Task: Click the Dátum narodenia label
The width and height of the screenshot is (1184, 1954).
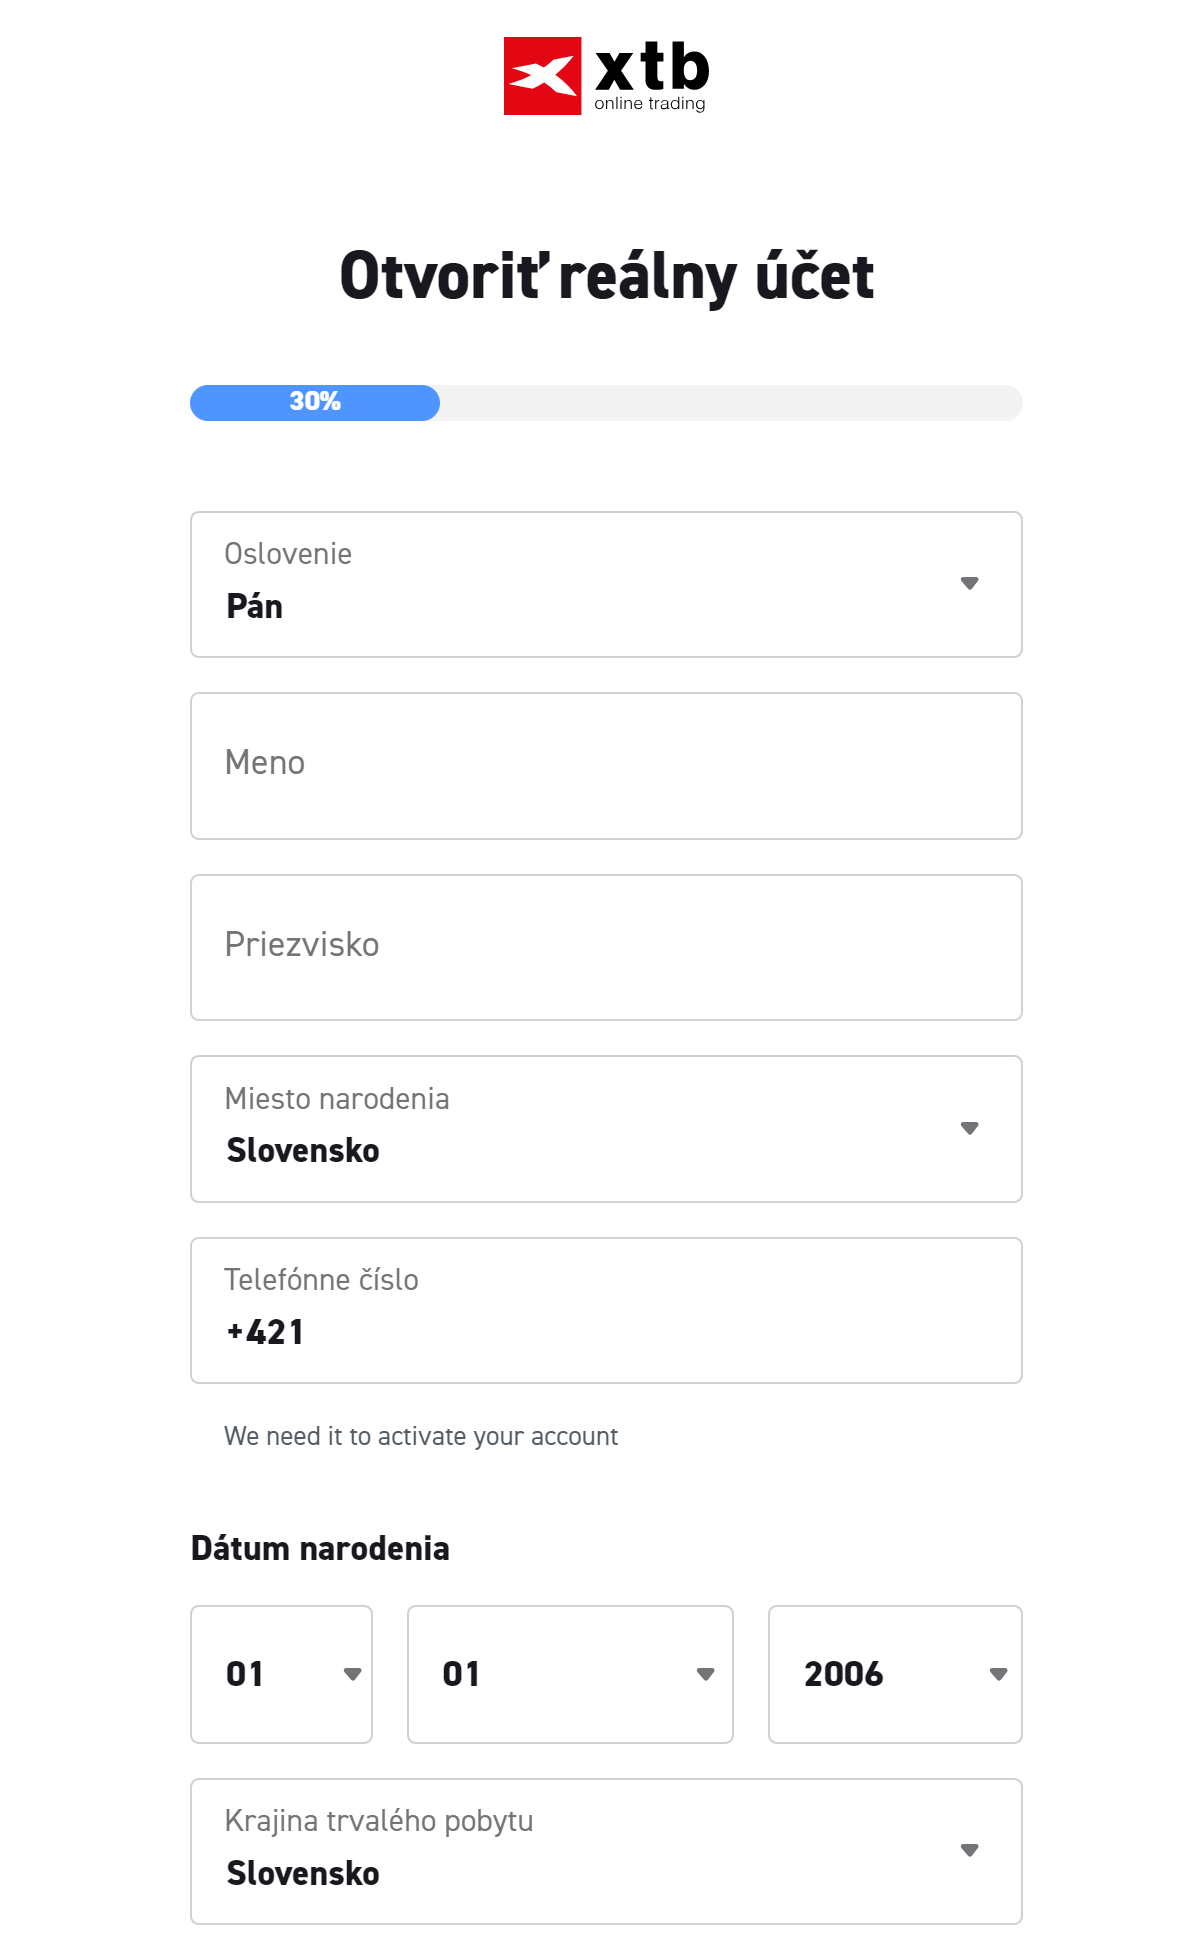Action: pyautogui.click(x=320, y=1548)
